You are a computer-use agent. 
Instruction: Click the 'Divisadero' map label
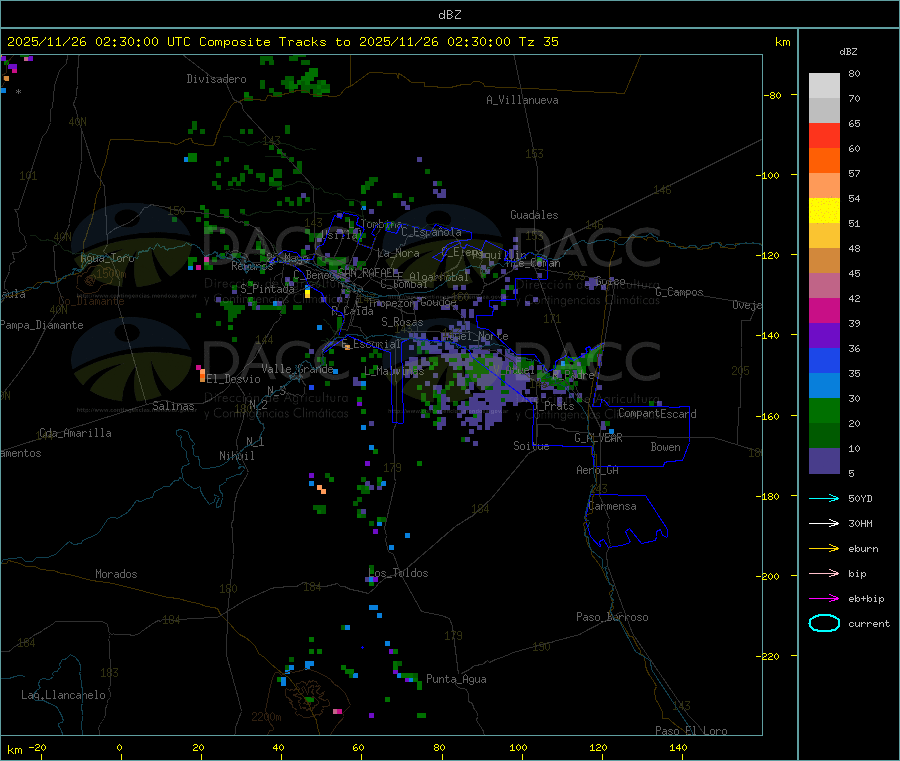(216, 79)
